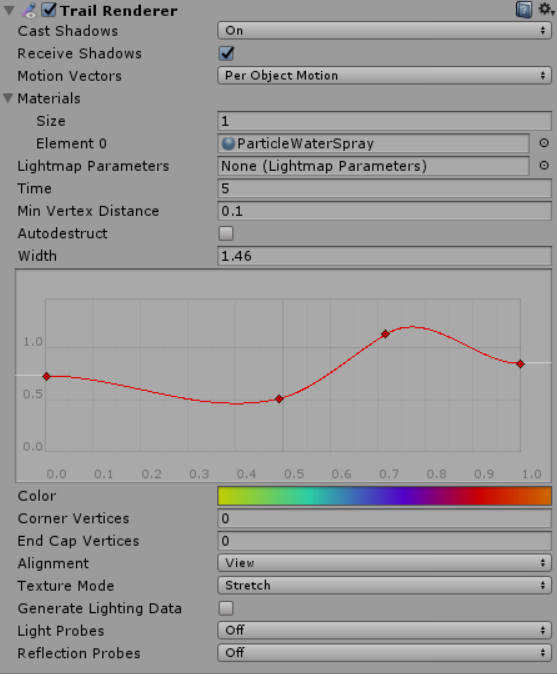
Task: Select the curve keyframe near 0.7
Action: pyautogui.click(x=386, y=334)
